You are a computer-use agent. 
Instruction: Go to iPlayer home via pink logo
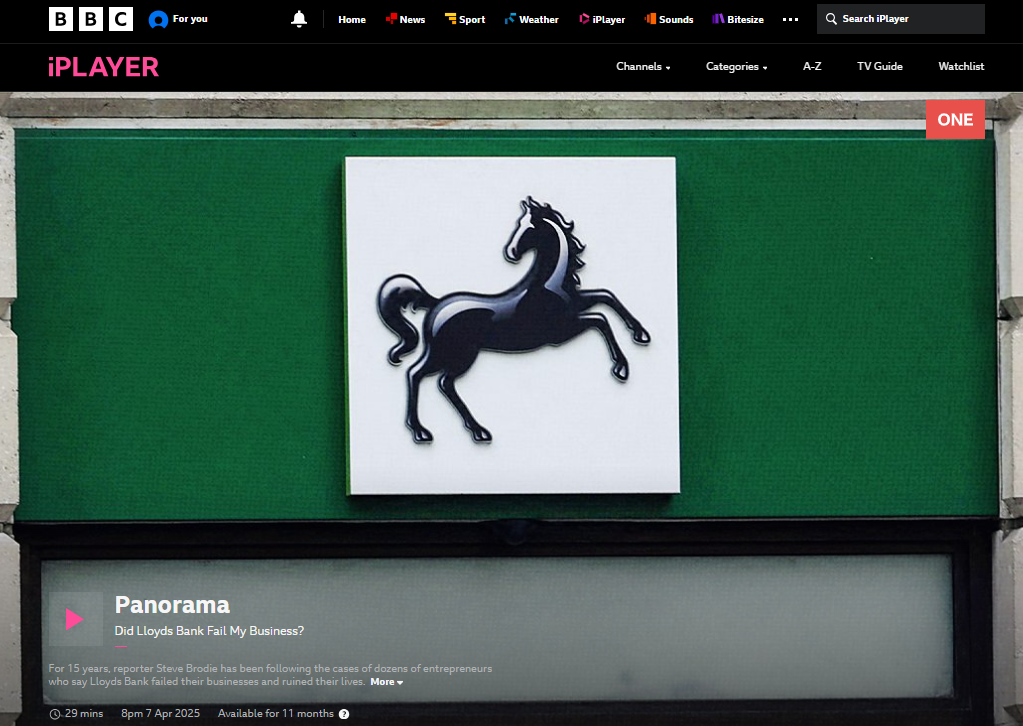click(103, 67)
